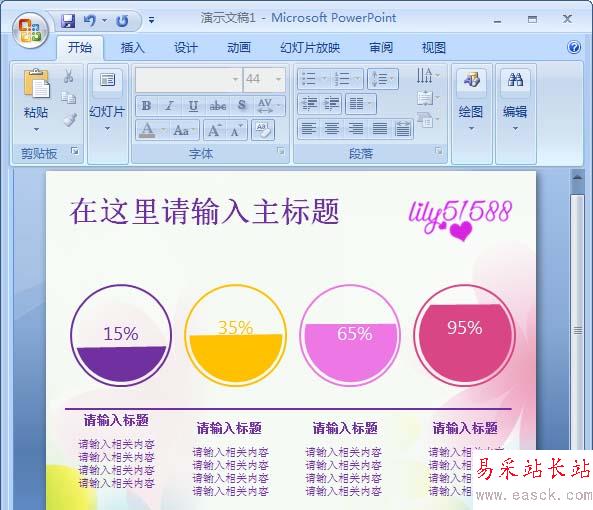Viewport: 593px width, 510px height.
Task: Select the Format Painter brush
Action: (x=70, y=120)
